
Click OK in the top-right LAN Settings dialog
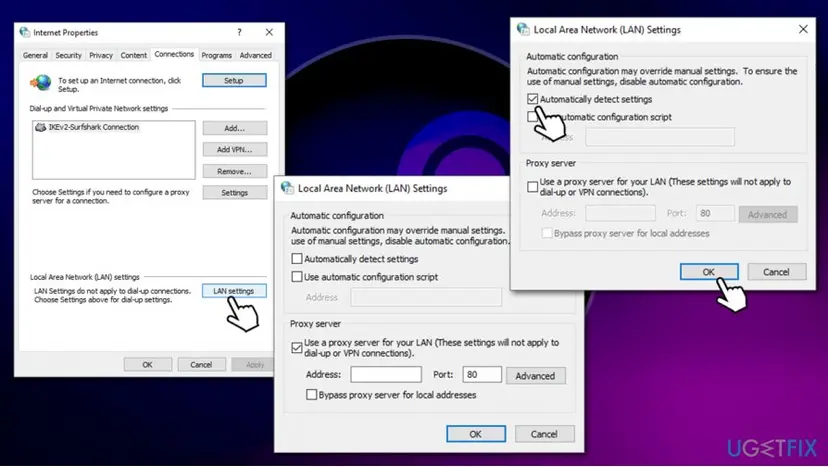(x=709, y=272)
